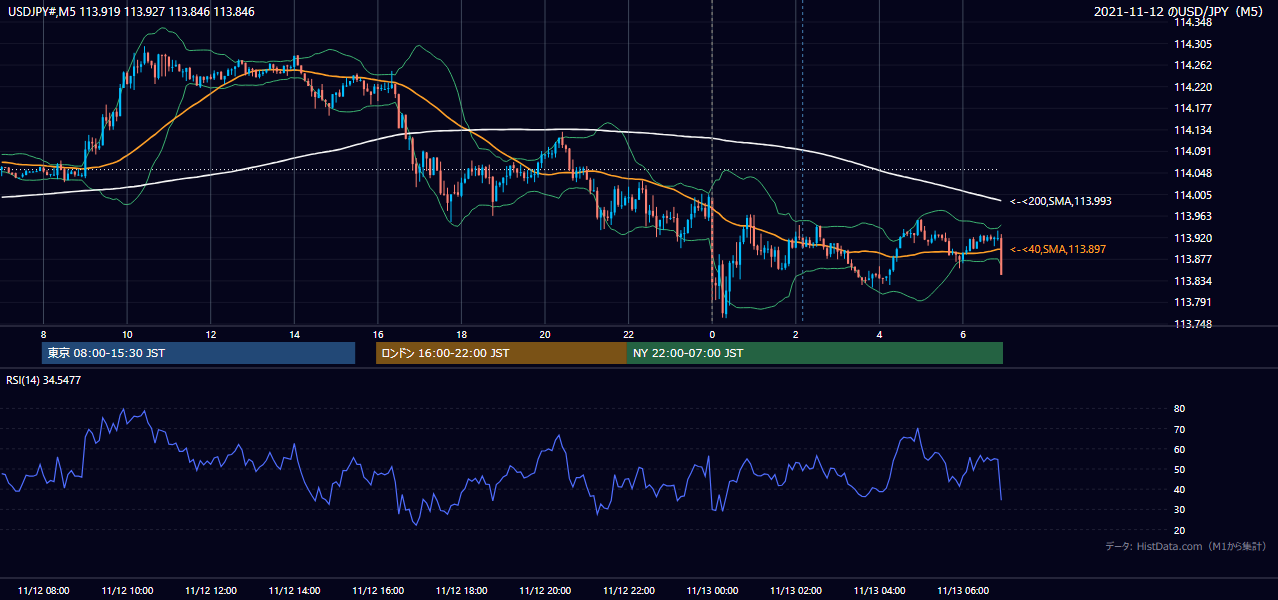This screenshot has height=600, width=1278.
Task: Click the 11/12 16:00 time axis label
Action: pos(378,591)
